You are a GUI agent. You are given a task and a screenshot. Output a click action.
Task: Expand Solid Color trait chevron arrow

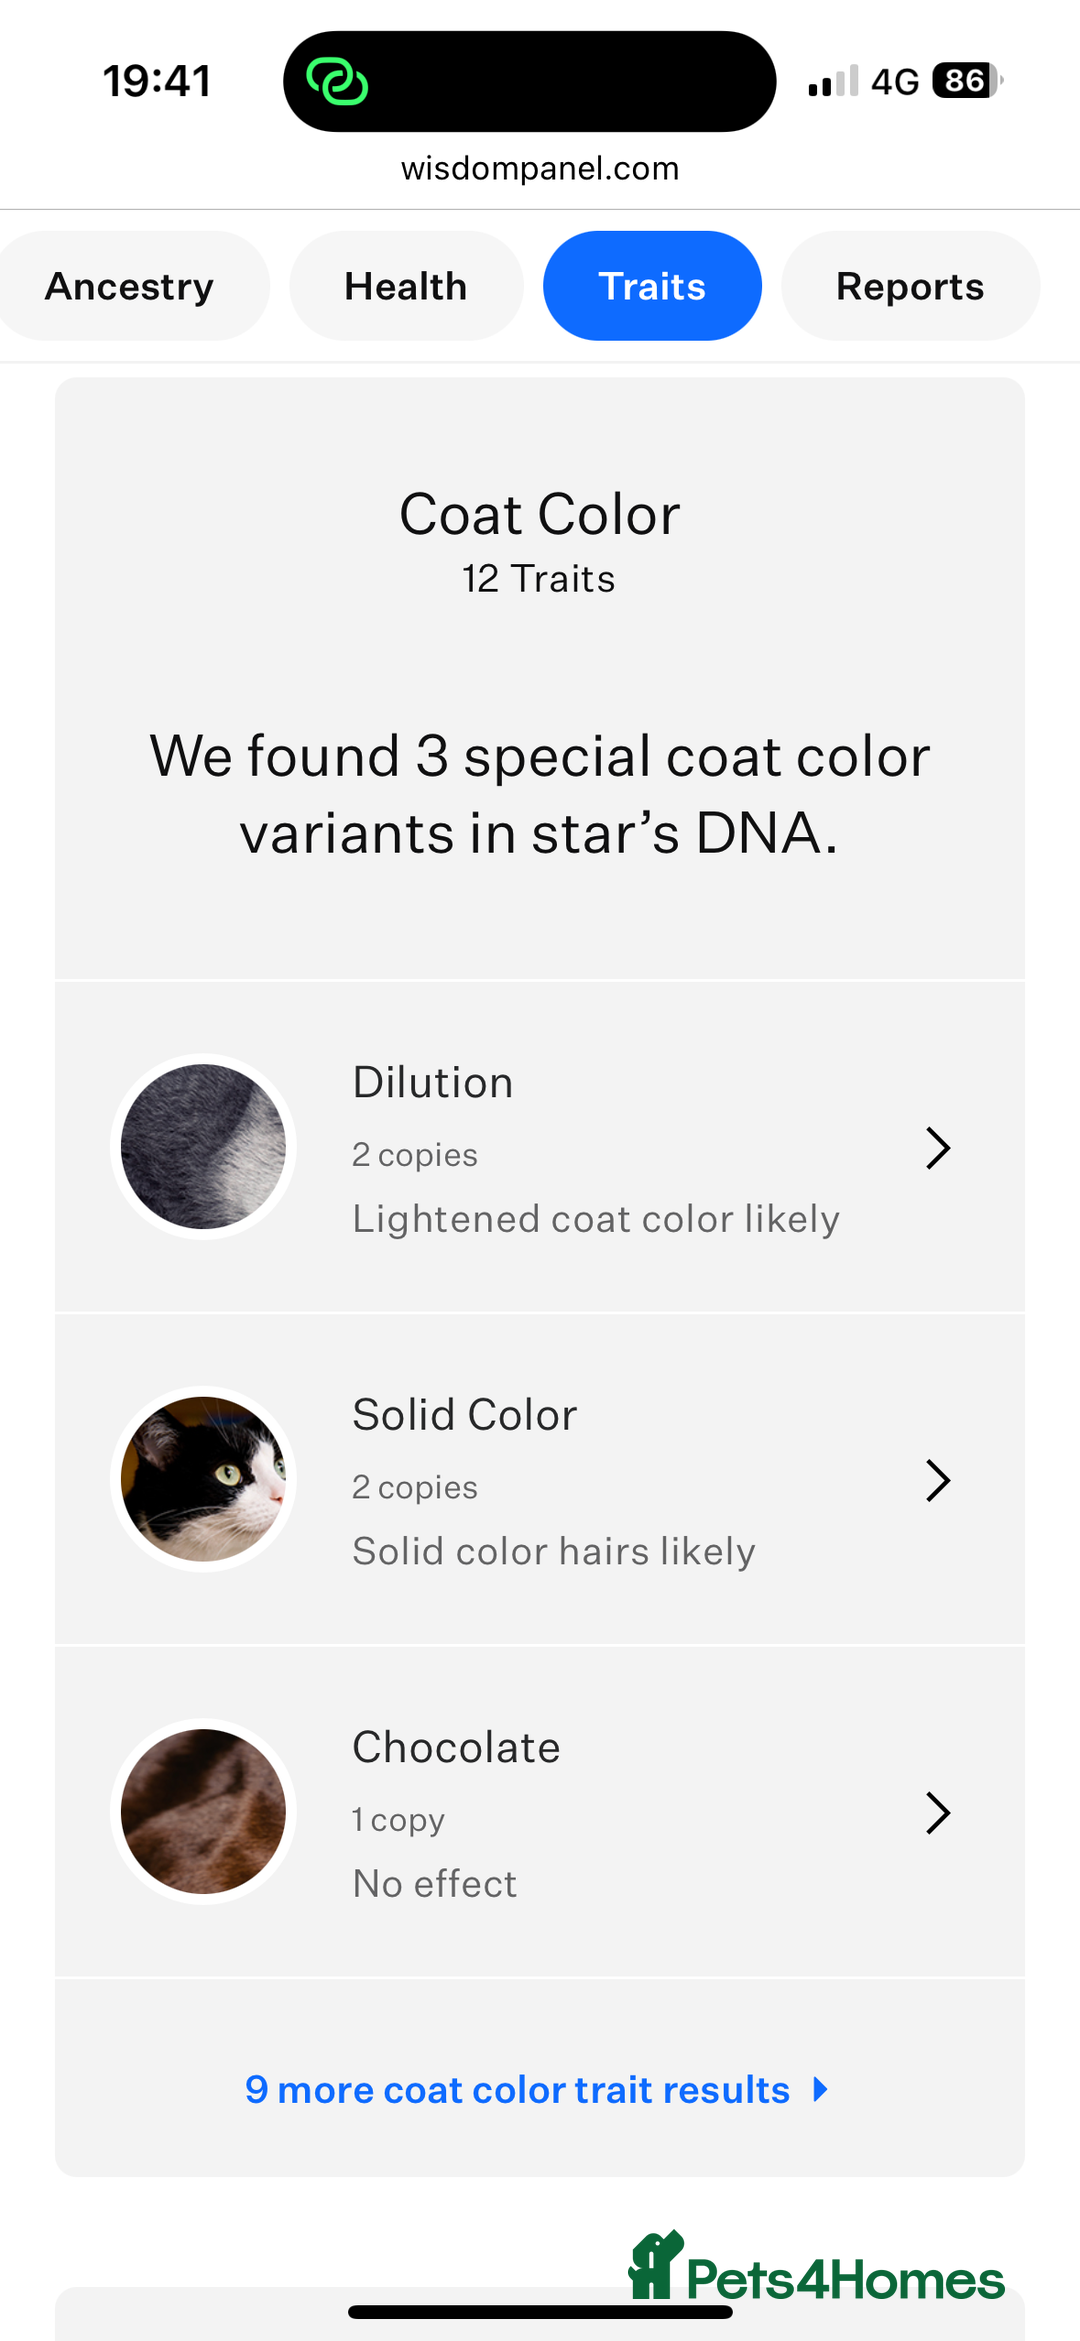(x=937, y=1480)
